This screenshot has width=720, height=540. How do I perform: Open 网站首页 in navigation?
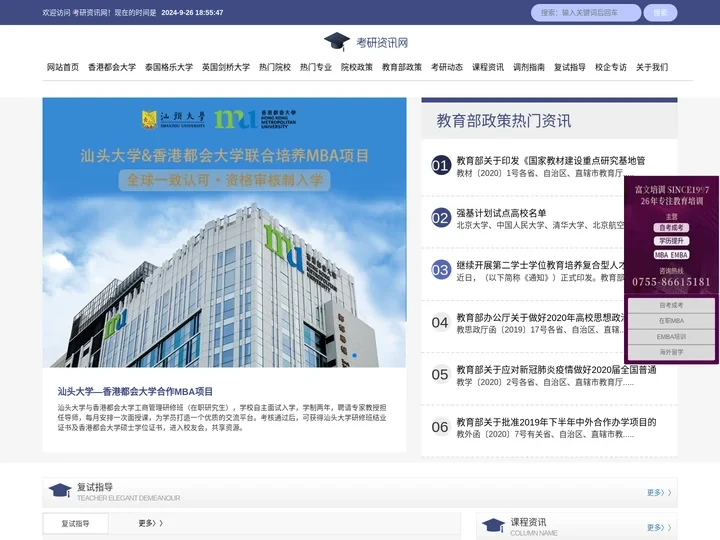[x=63, y=67]
